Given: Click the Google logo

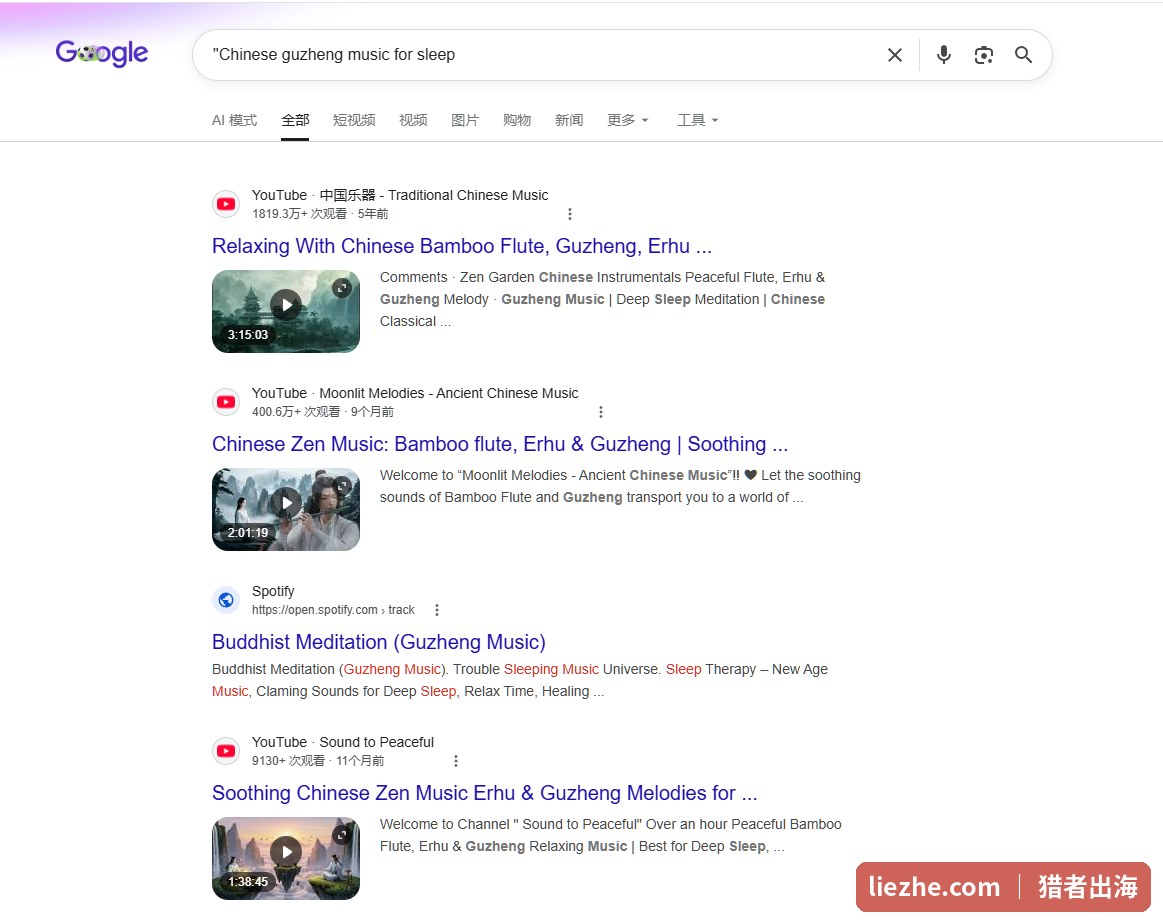Looking at the screenshot, I should (102, 53).
